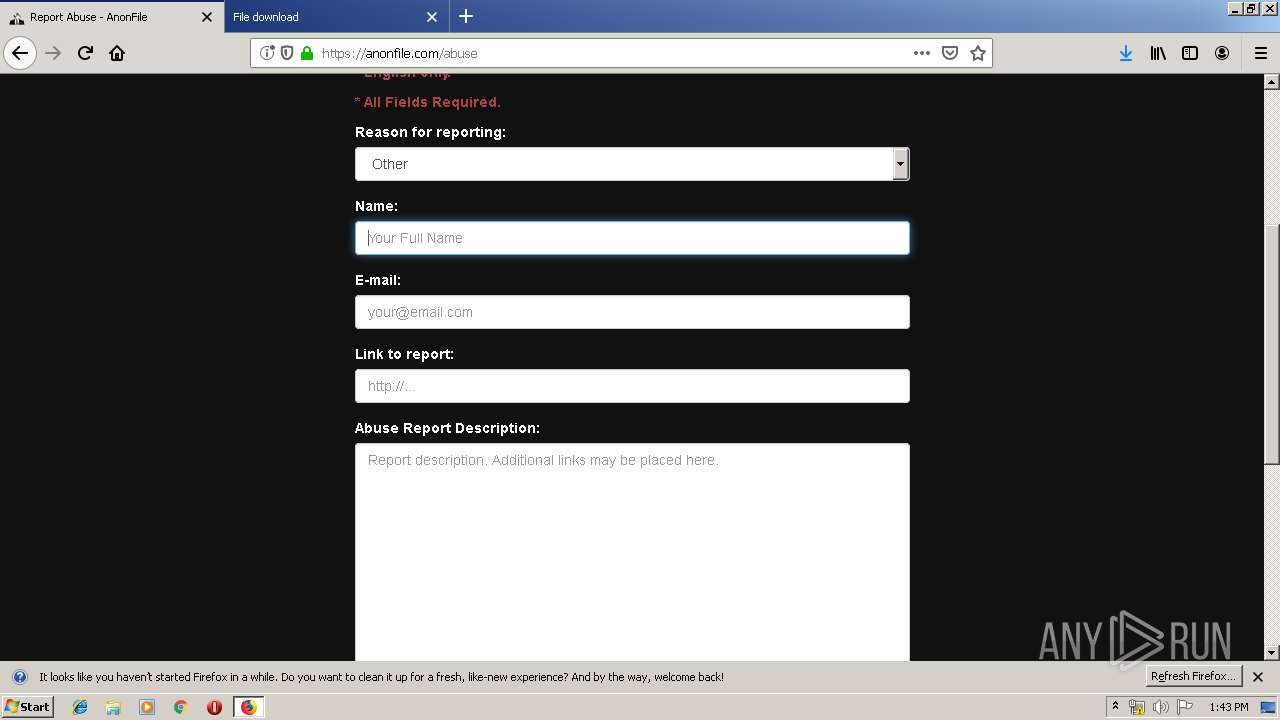Open Firefox account menu

1222,53
